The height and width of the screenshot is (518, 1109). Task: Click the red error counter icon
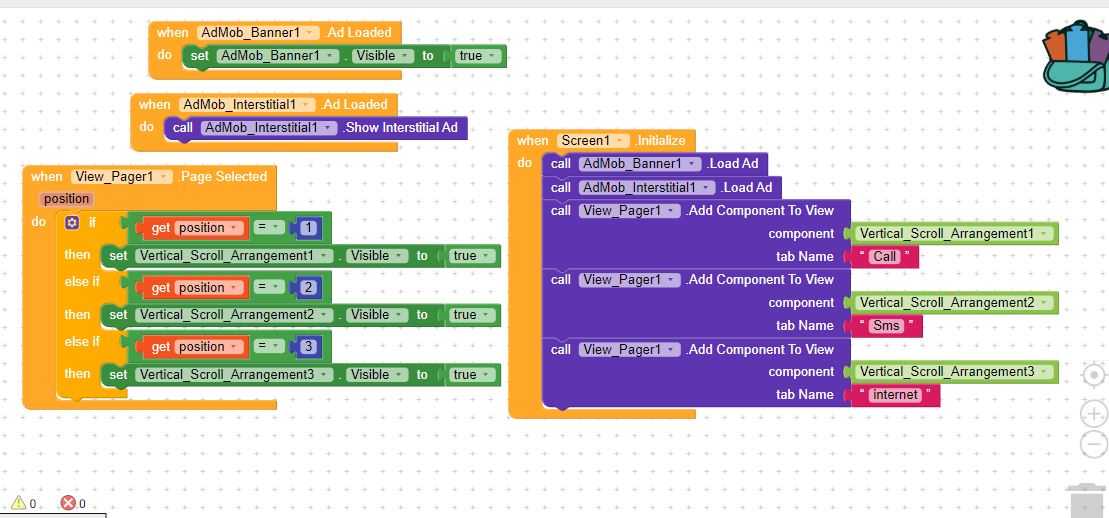(x=68, y=503)
